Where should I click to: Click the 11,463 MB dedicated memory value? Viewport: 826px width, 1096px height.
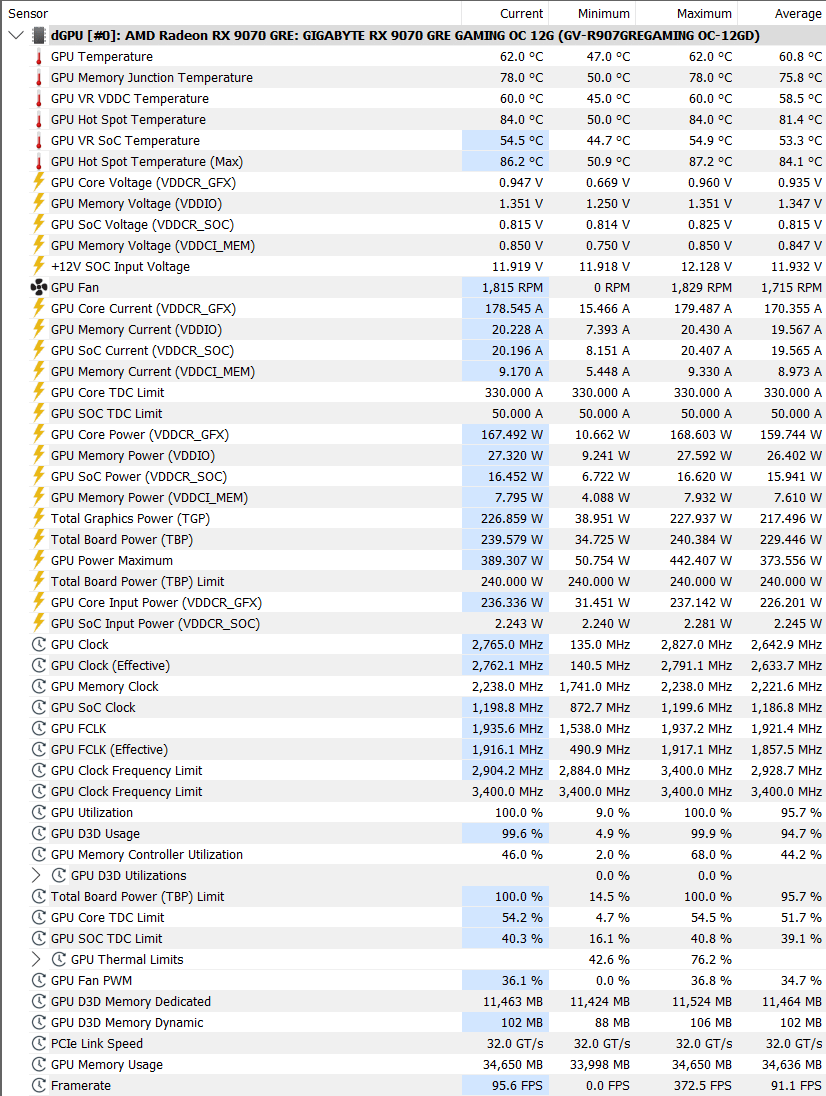coord(513,1002)
